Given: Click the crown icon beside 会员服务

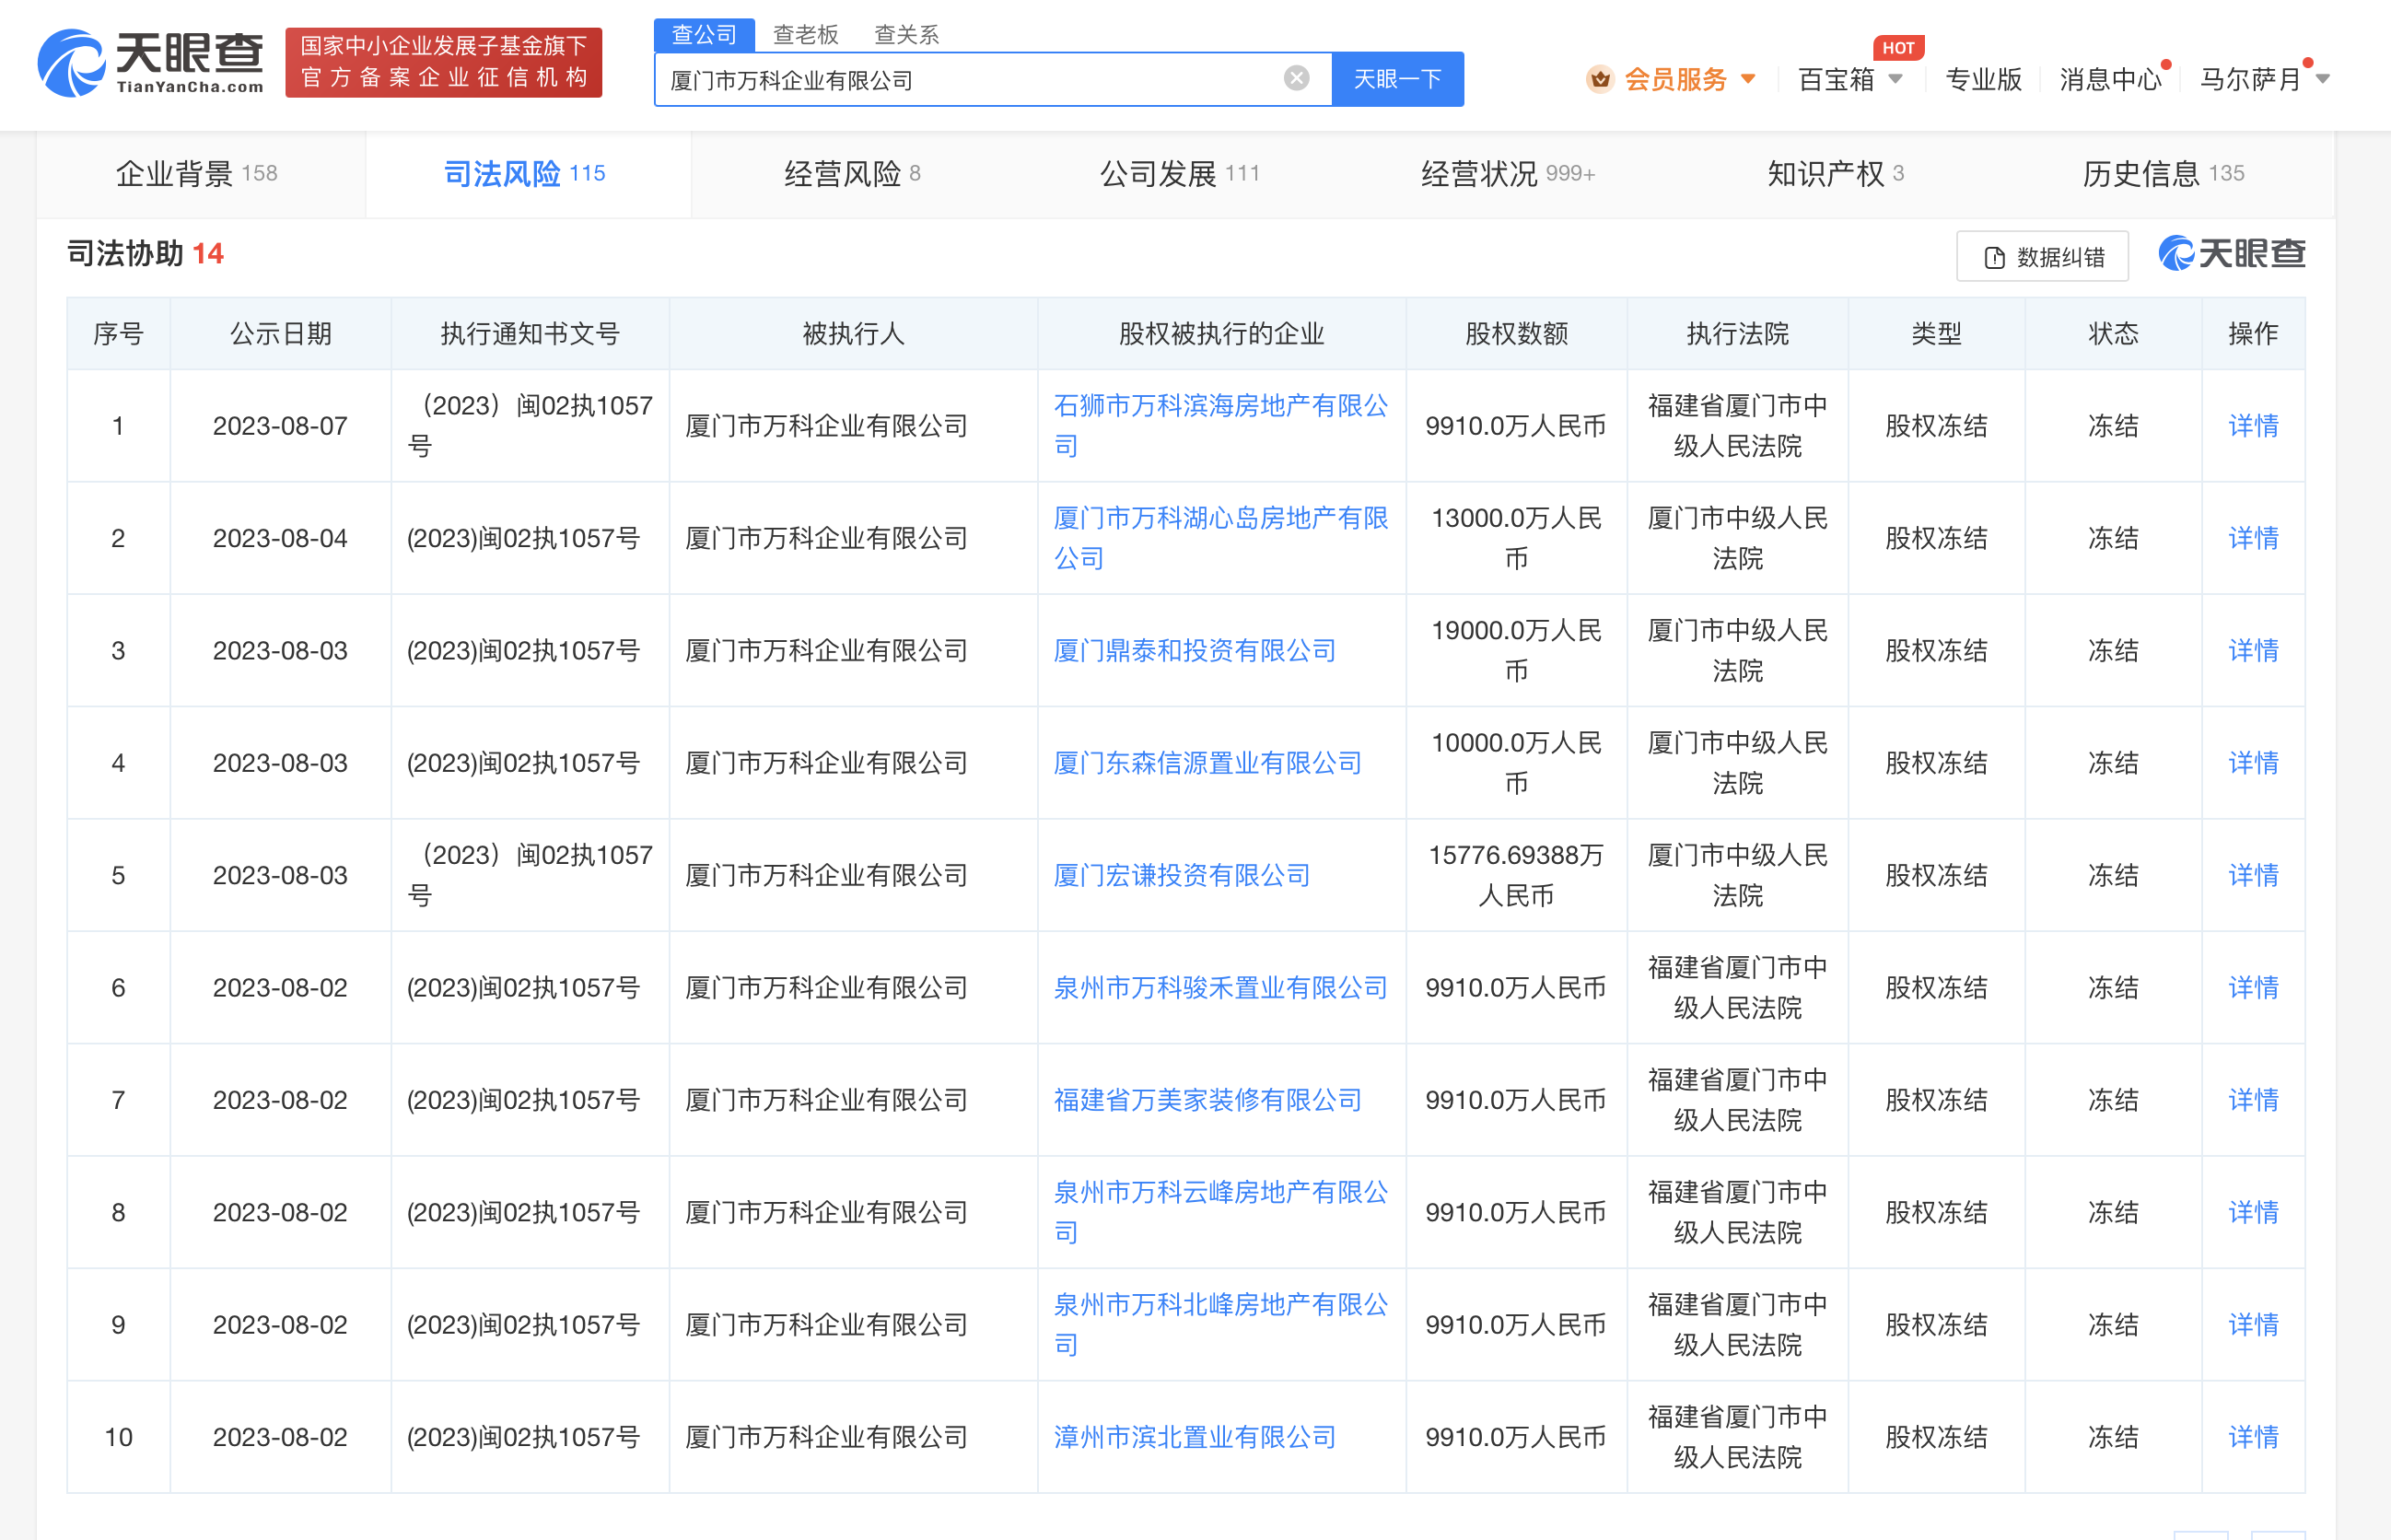Looking at the screenshot, I should tap(1600, 78).
